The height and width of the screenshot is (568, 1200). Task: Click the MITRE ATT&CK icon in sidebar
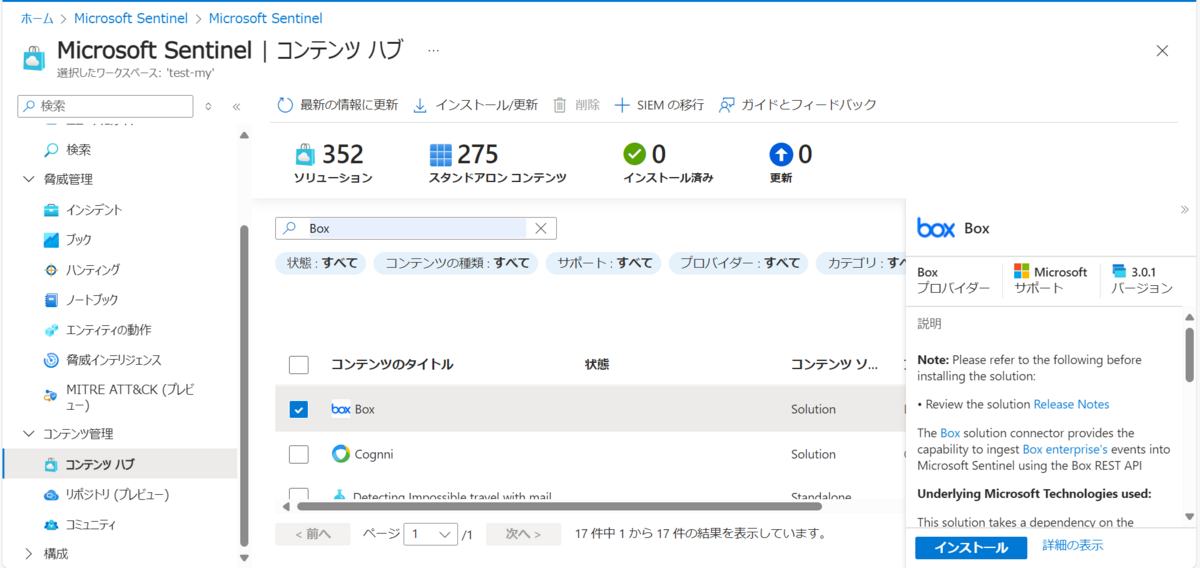pyautogui.click(x=51, y=396)
